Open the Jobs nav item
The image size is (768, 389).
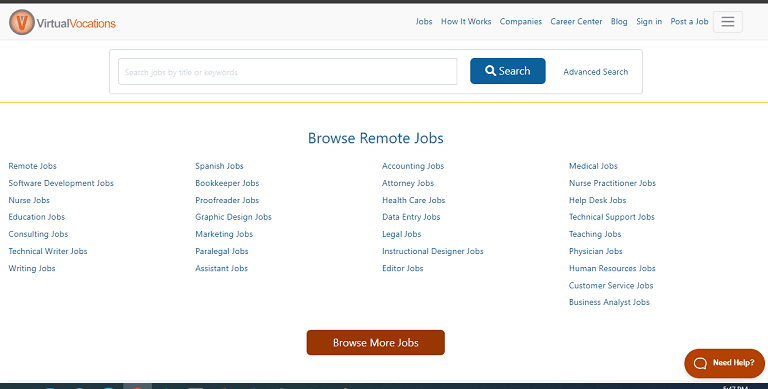tap(424, 22)
